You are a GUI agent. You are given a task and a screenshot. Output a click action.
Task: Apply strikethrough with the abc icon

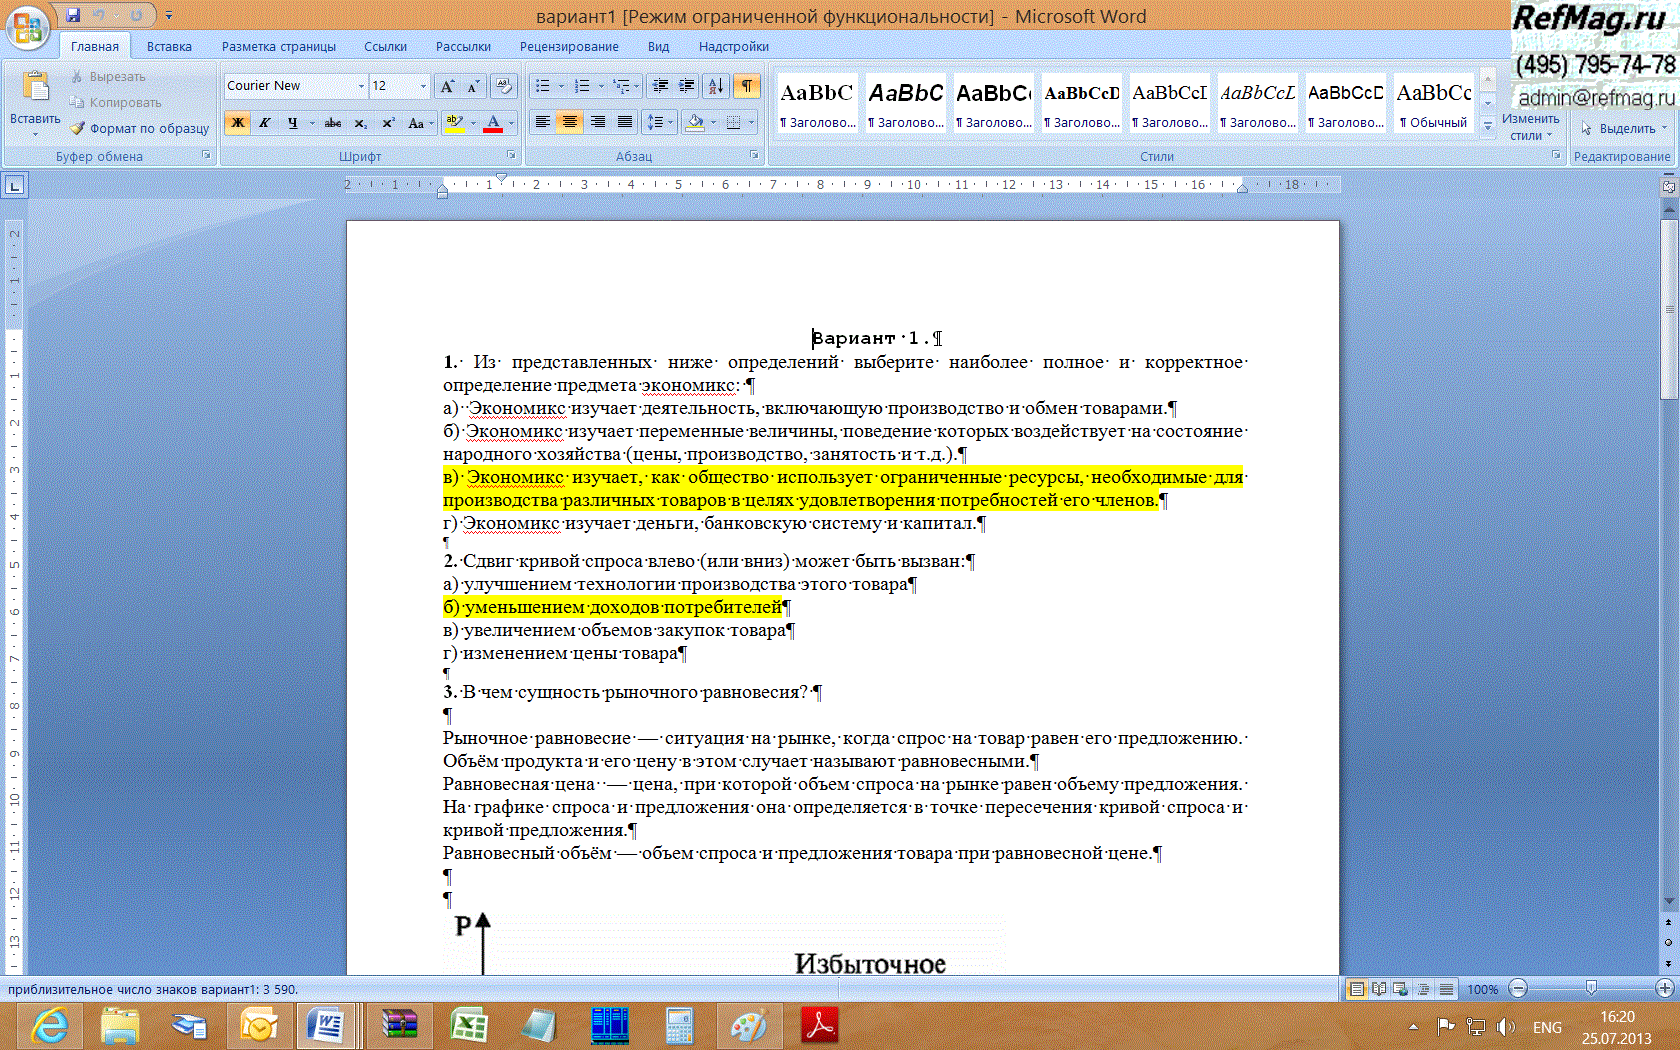pos(333,123)
